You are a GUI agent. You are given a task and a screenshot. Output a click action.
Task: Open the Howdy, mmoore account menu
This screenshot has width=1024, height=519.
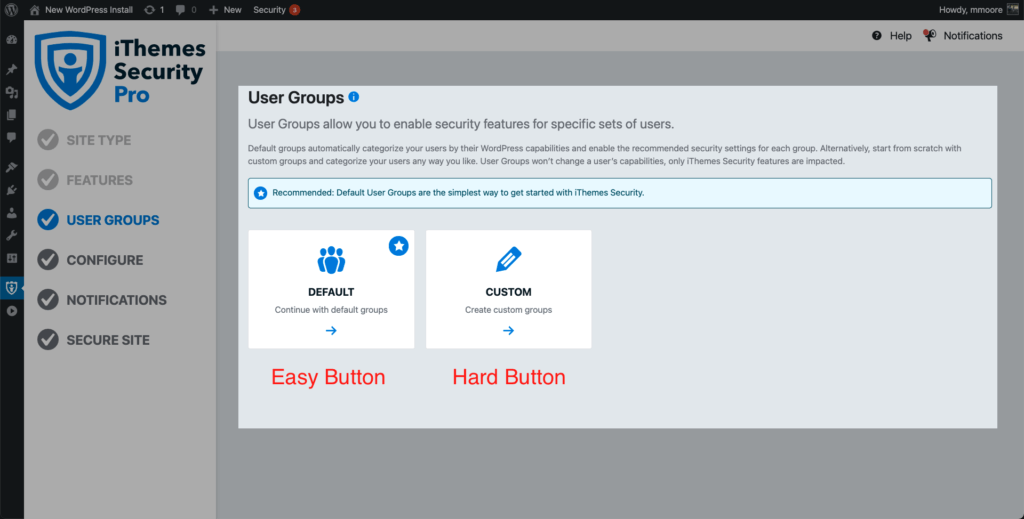coord(970,10)
